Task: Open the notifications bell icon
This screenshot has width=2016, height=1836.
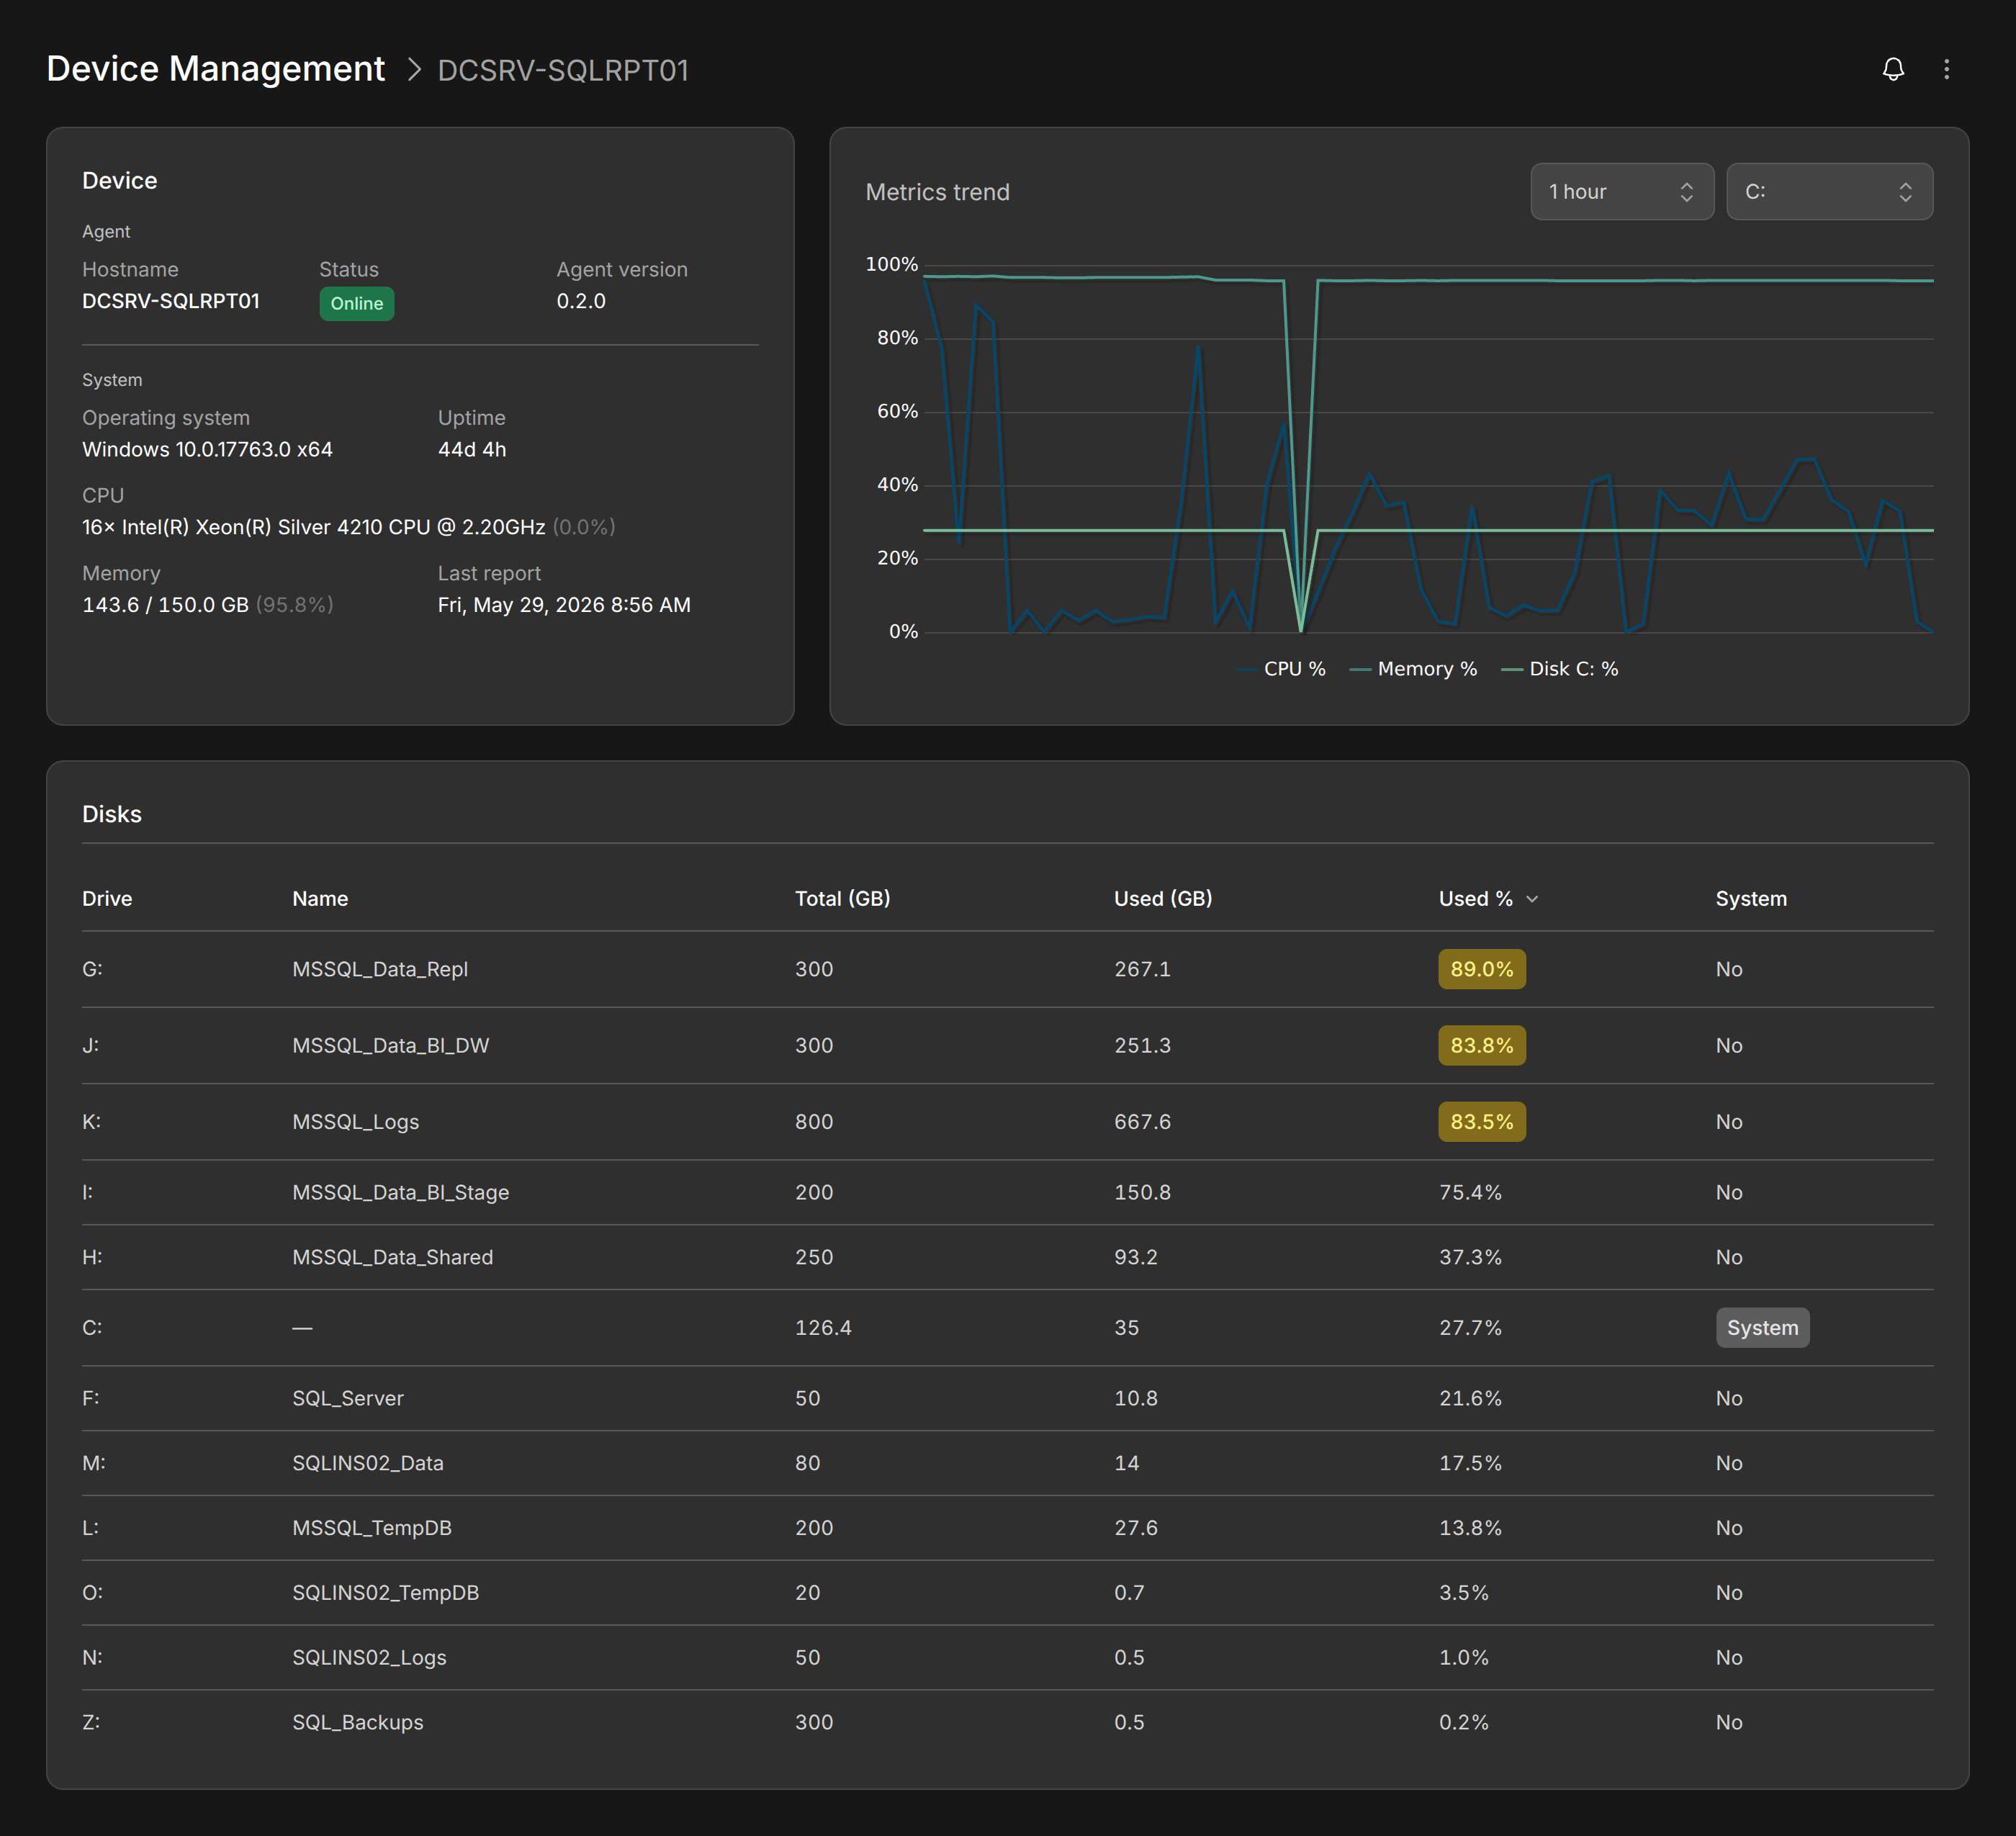Action: 1893,69
